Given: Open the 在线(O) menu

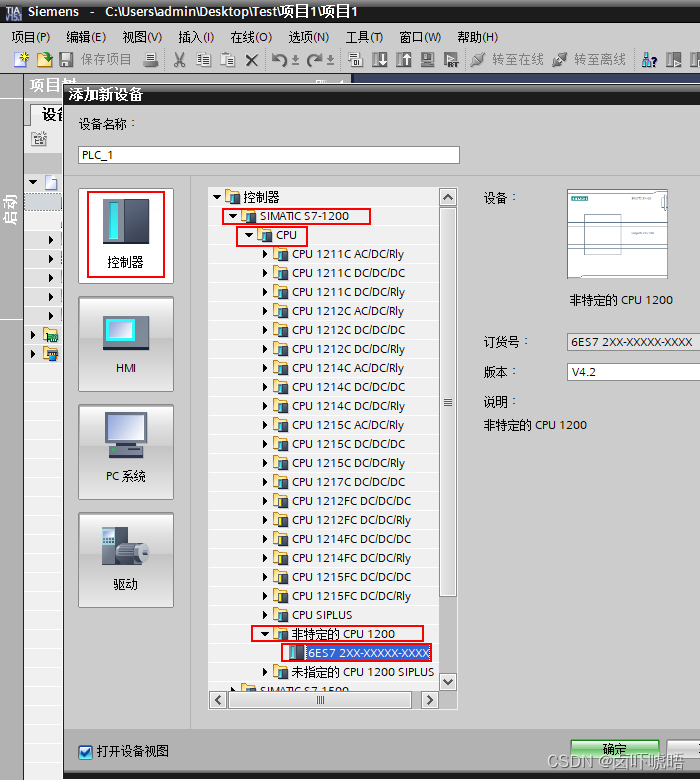Looking at the screenshot, I should [x=251, y=37].
